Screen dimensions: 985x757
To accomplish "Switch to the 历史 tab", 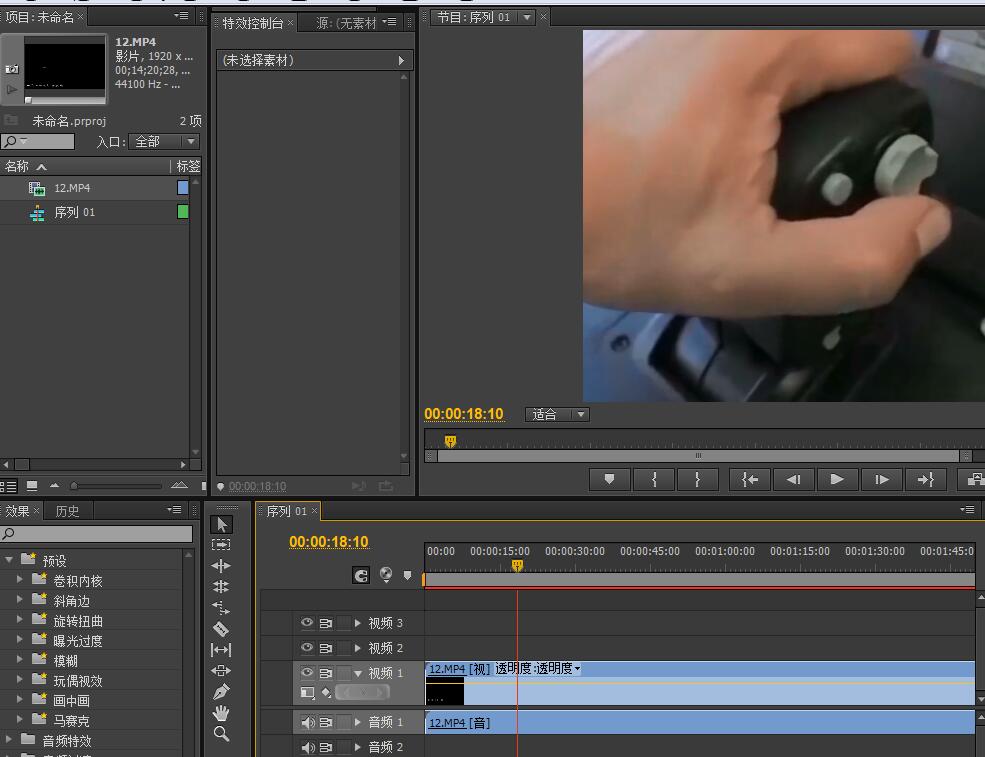I will click(x=67, y=511).
